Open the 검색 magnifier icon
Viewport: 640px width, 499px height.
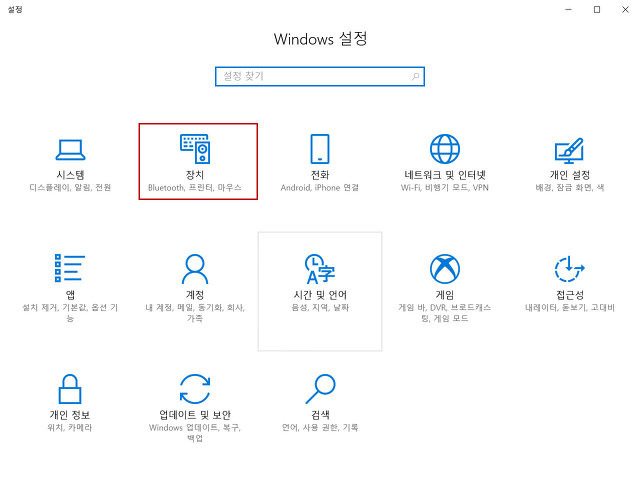[x=320, y=389]
